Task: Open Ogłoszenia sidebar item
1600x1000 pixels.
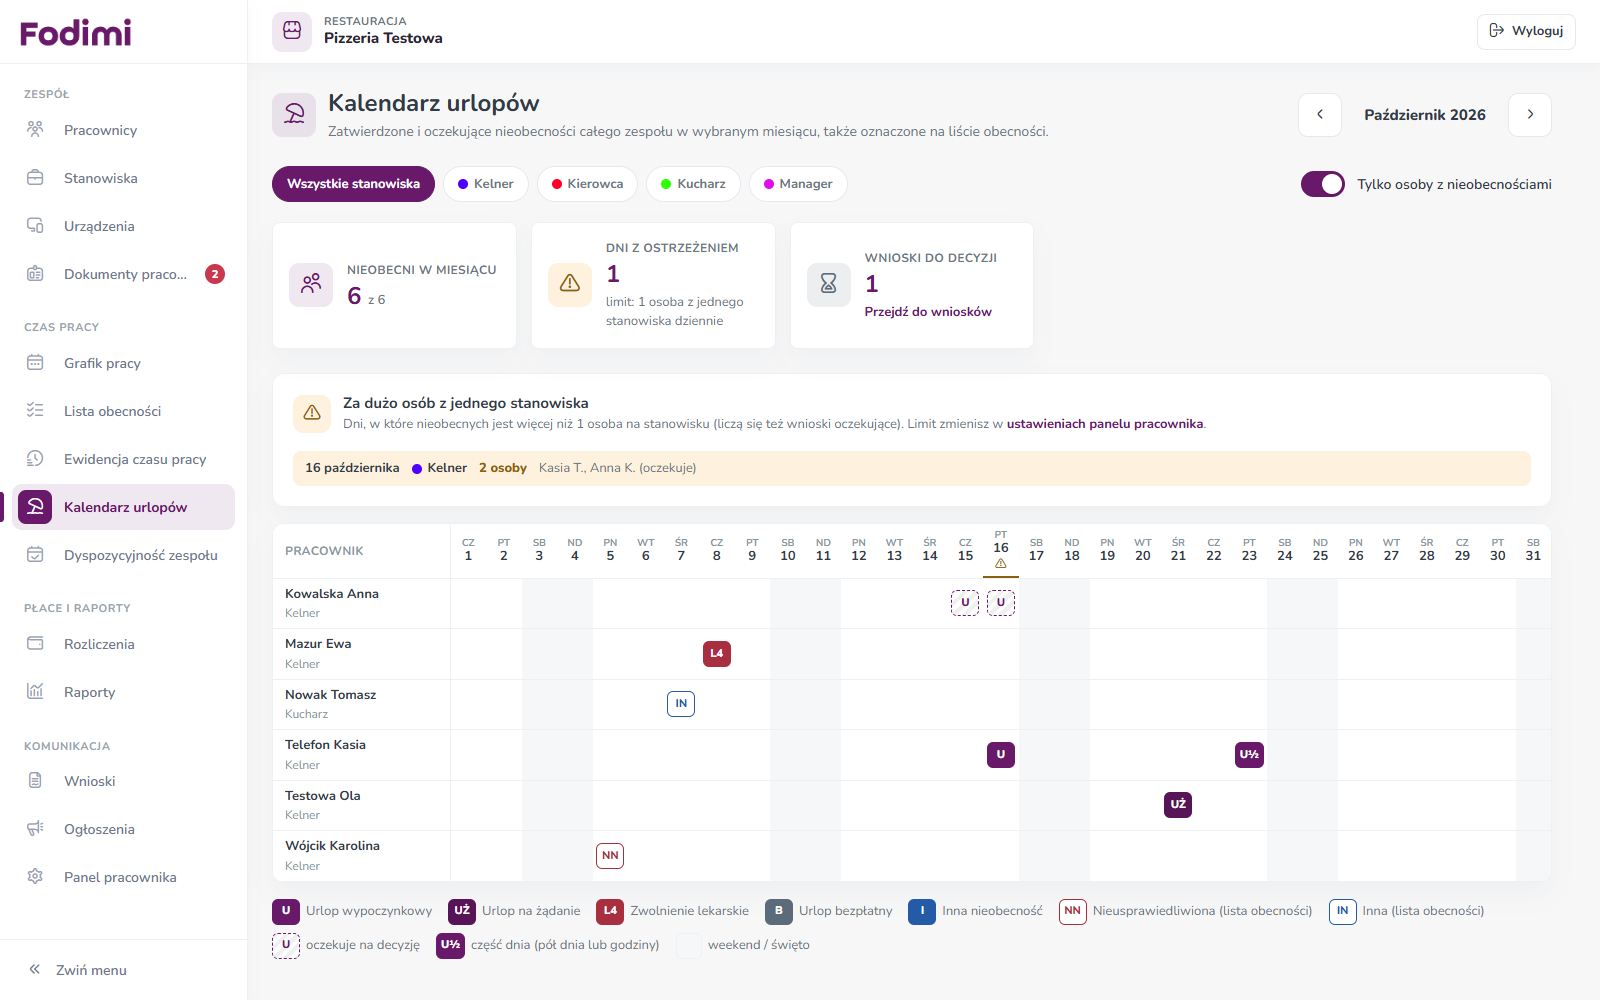Action: [x=124, y=829]
